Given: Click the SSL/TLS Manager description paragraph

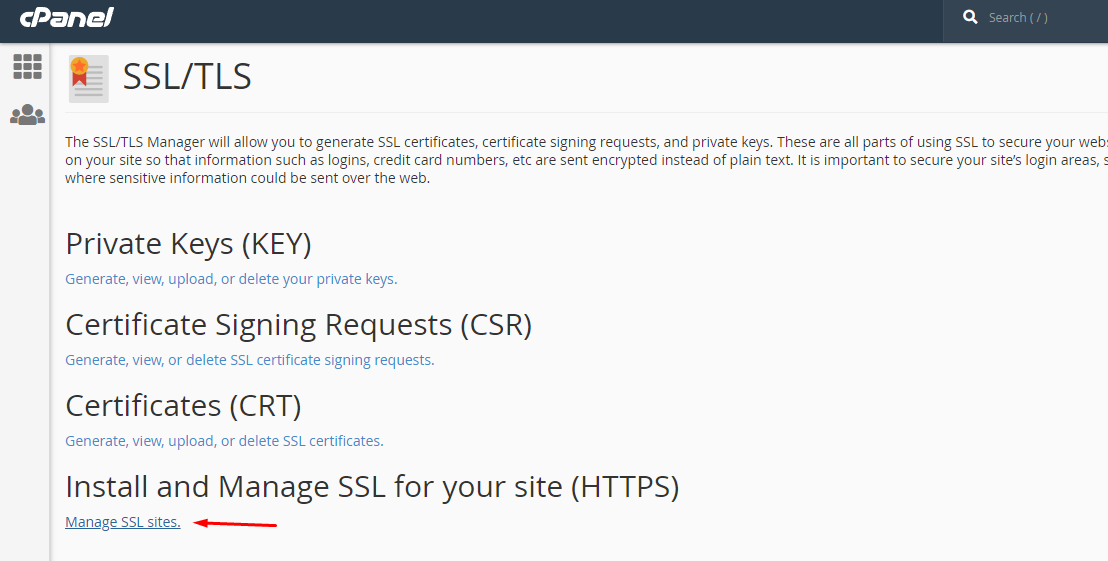Looking at the screenshot, I should coord(587,160).
